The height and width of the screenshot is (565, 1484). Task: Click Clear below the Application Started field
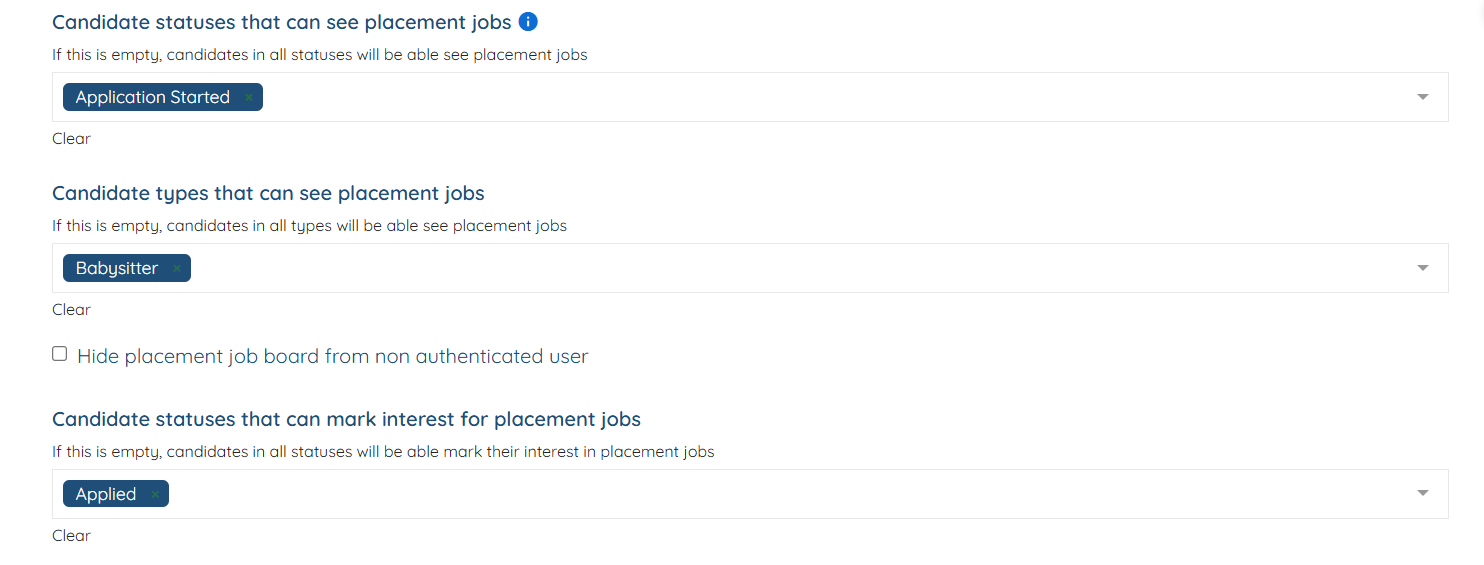71,139
